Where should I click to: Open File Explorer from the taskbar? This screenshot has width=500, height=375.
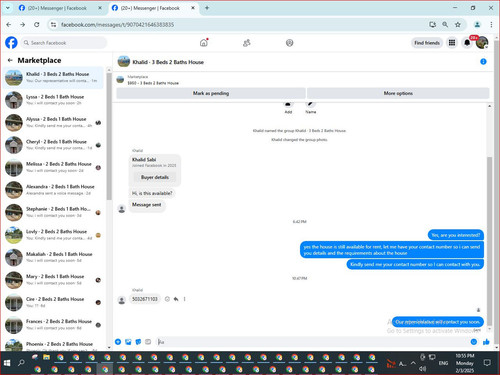pos(46,358)
